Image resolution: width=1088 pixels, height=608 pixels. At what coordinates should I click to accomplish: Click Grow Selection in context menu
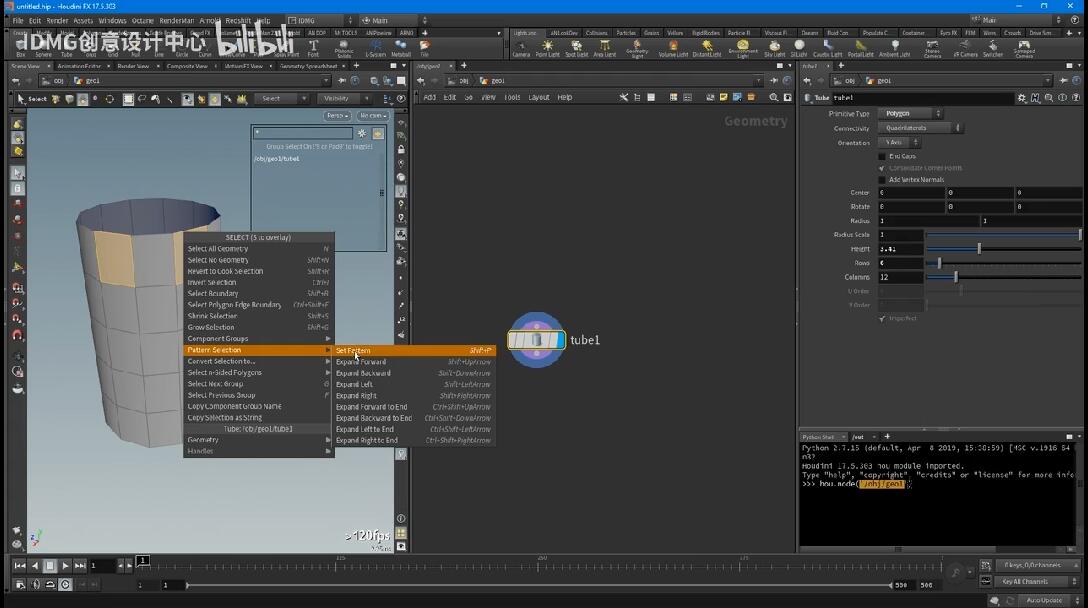tap(212, 328)
